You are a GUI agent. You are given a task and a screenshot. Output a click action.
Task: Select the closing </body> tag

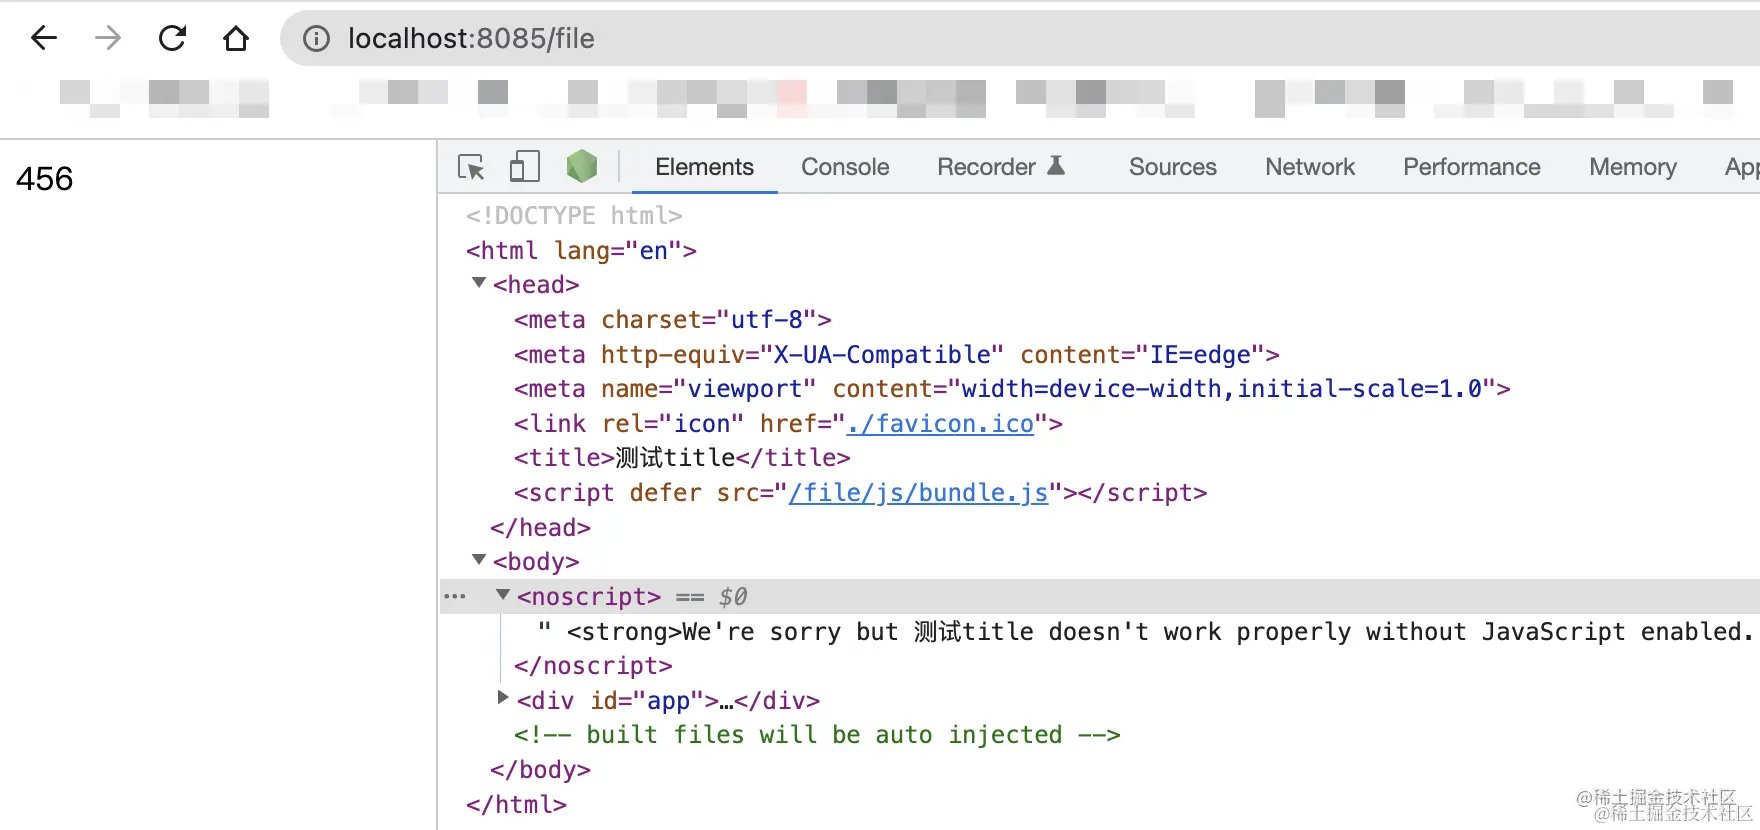click(x=540, y=770)
